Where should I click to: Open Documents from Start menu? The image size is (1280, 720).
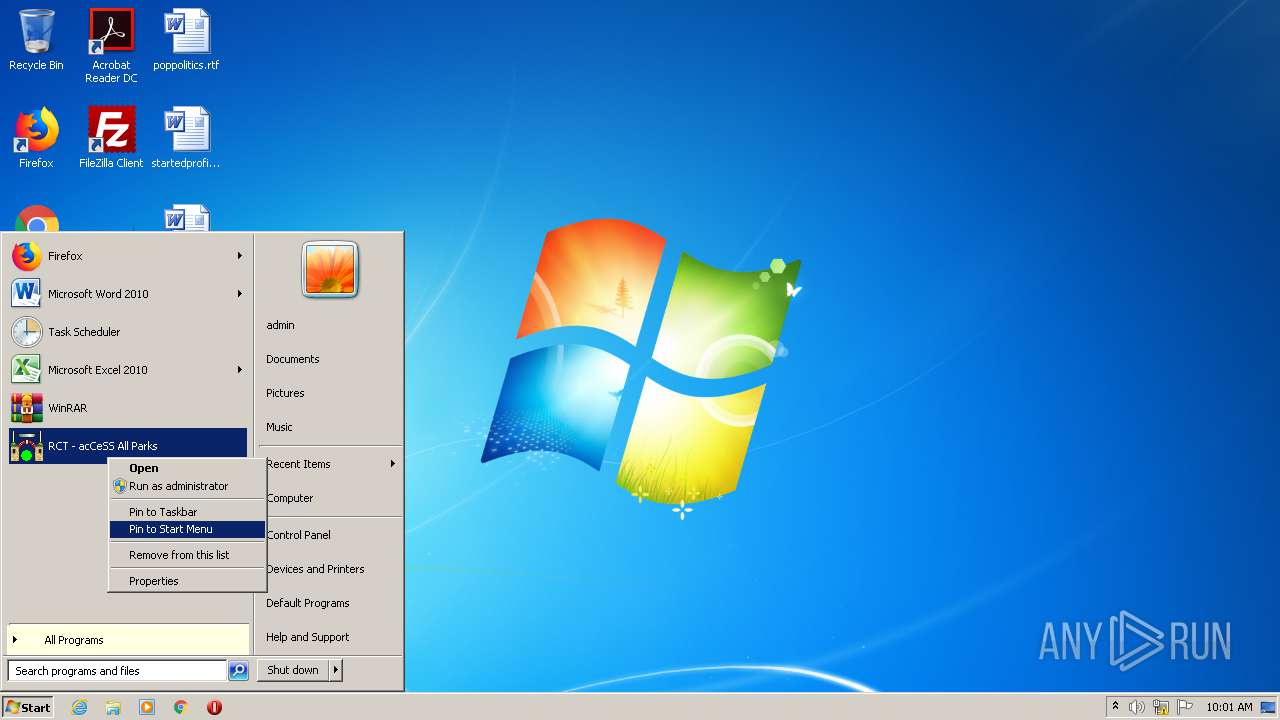point(293,359)
